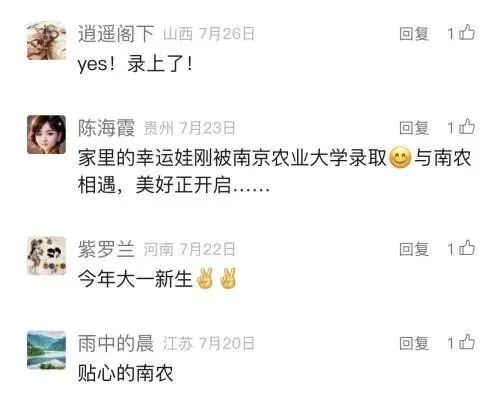The width and height of the screenshot is (503, 412).
Task: Open 雨中的晨's landscape avatar
Action: 46,350
